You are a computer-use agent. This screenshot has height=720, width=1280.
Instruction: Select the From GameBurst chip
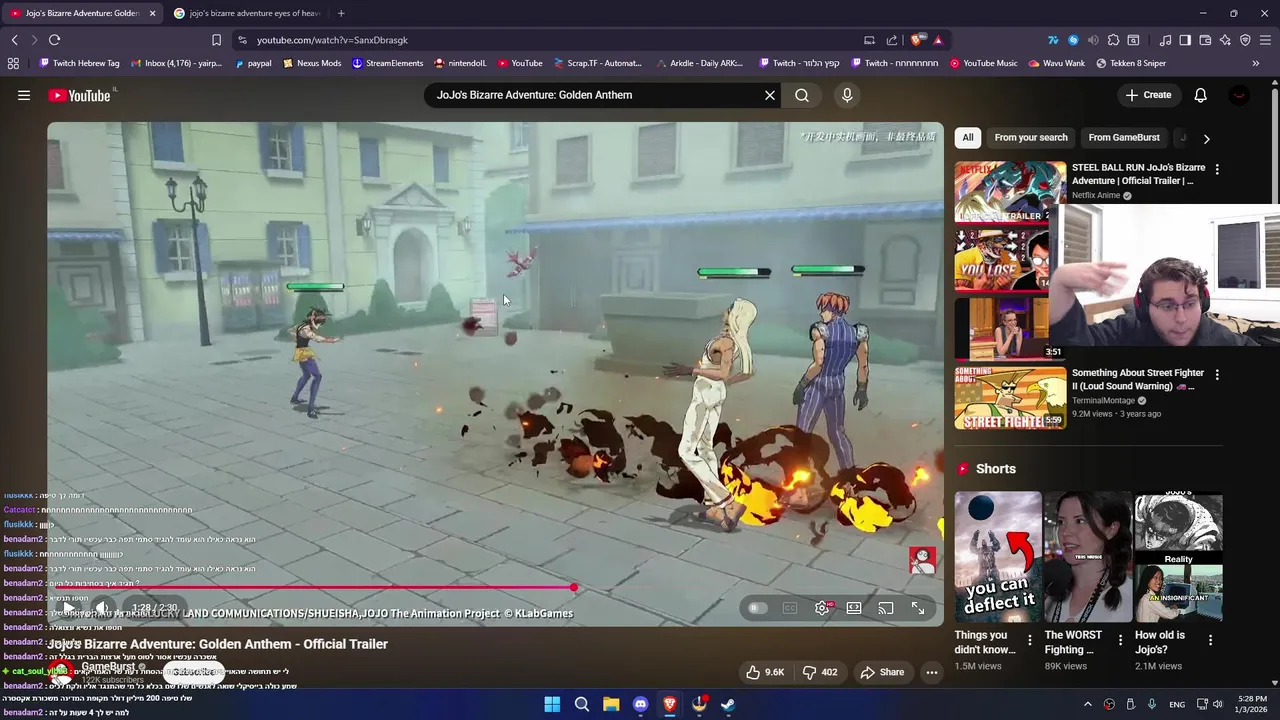point(1124,137)
